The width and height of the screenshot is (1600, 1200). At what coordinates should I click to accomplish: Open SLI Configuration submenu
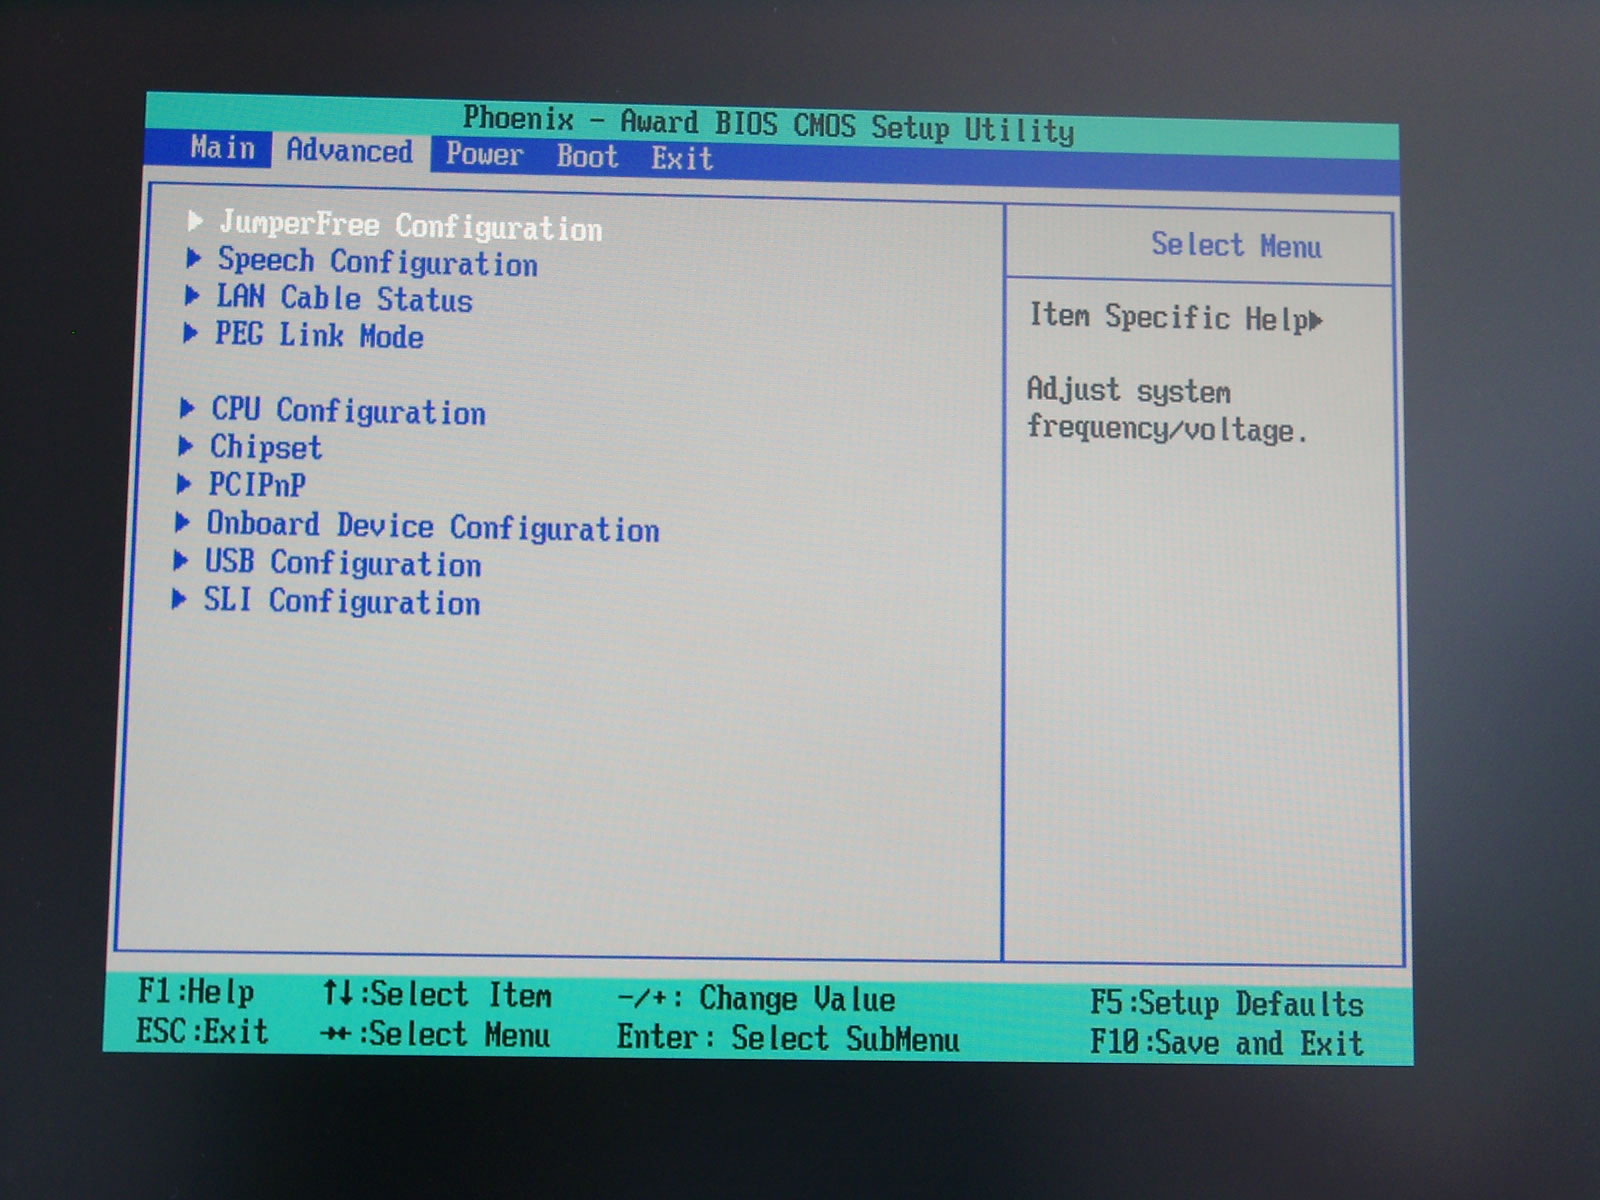tap(341, 601)
